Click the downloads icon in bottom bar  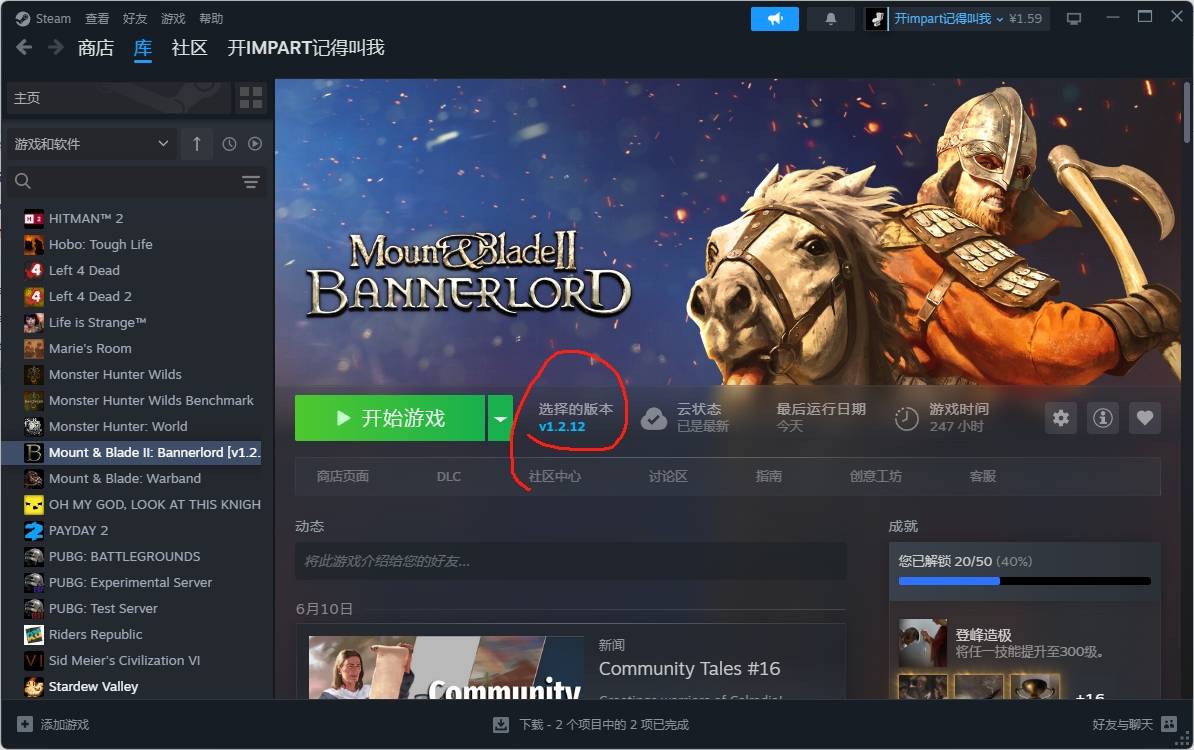click(501, 724)
